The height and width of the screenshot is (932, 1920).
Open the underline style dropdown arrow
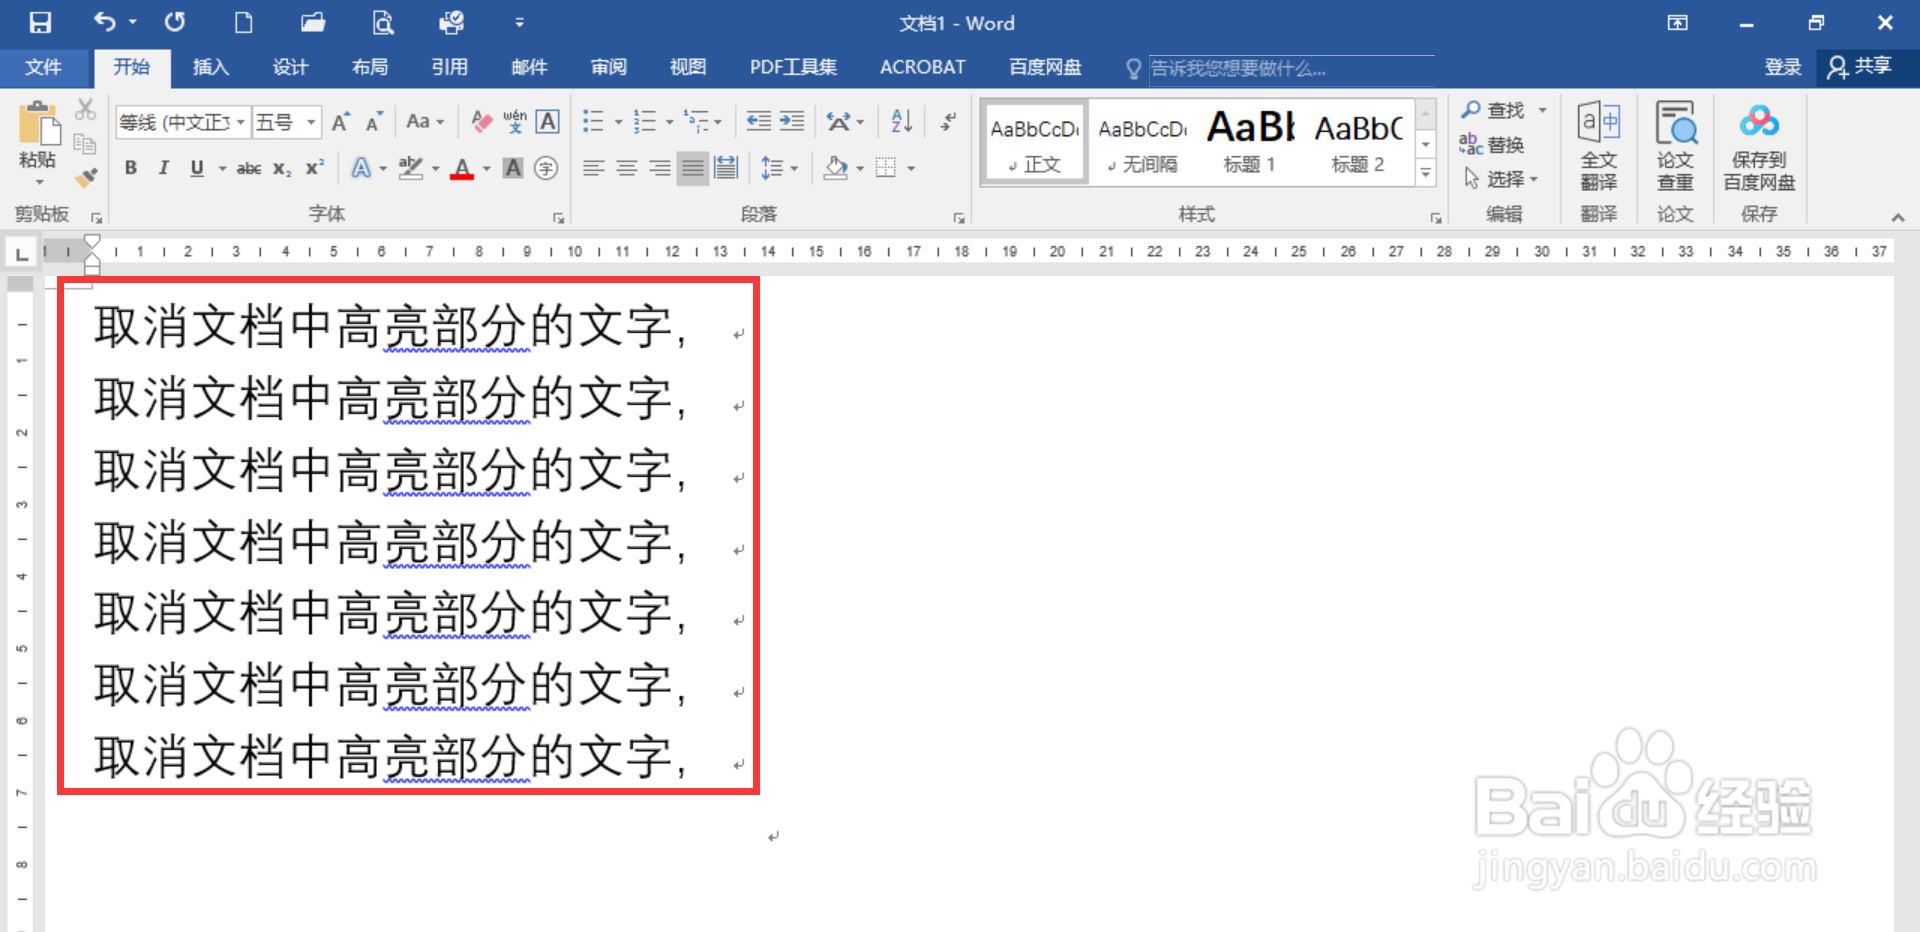[x=222, y=169]
